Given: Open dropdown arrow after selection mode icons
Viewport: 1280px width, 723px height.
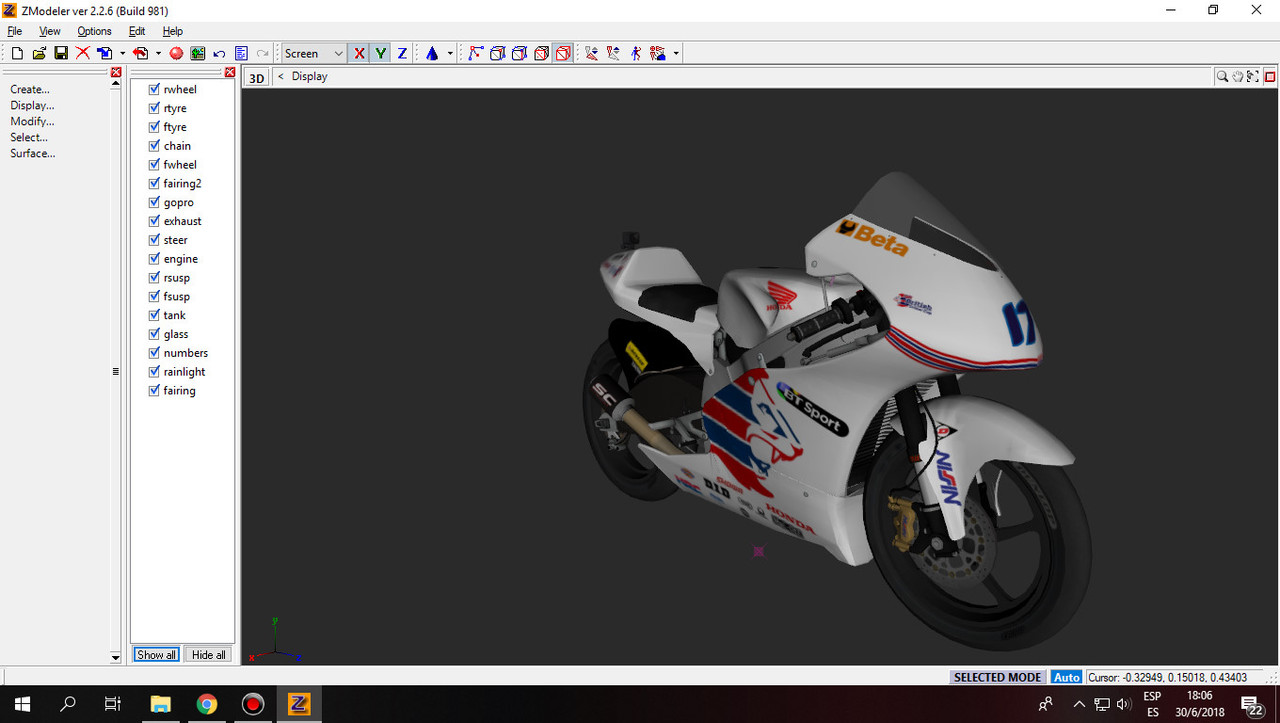Looking at the screenshot, I should tap(676, 53).
